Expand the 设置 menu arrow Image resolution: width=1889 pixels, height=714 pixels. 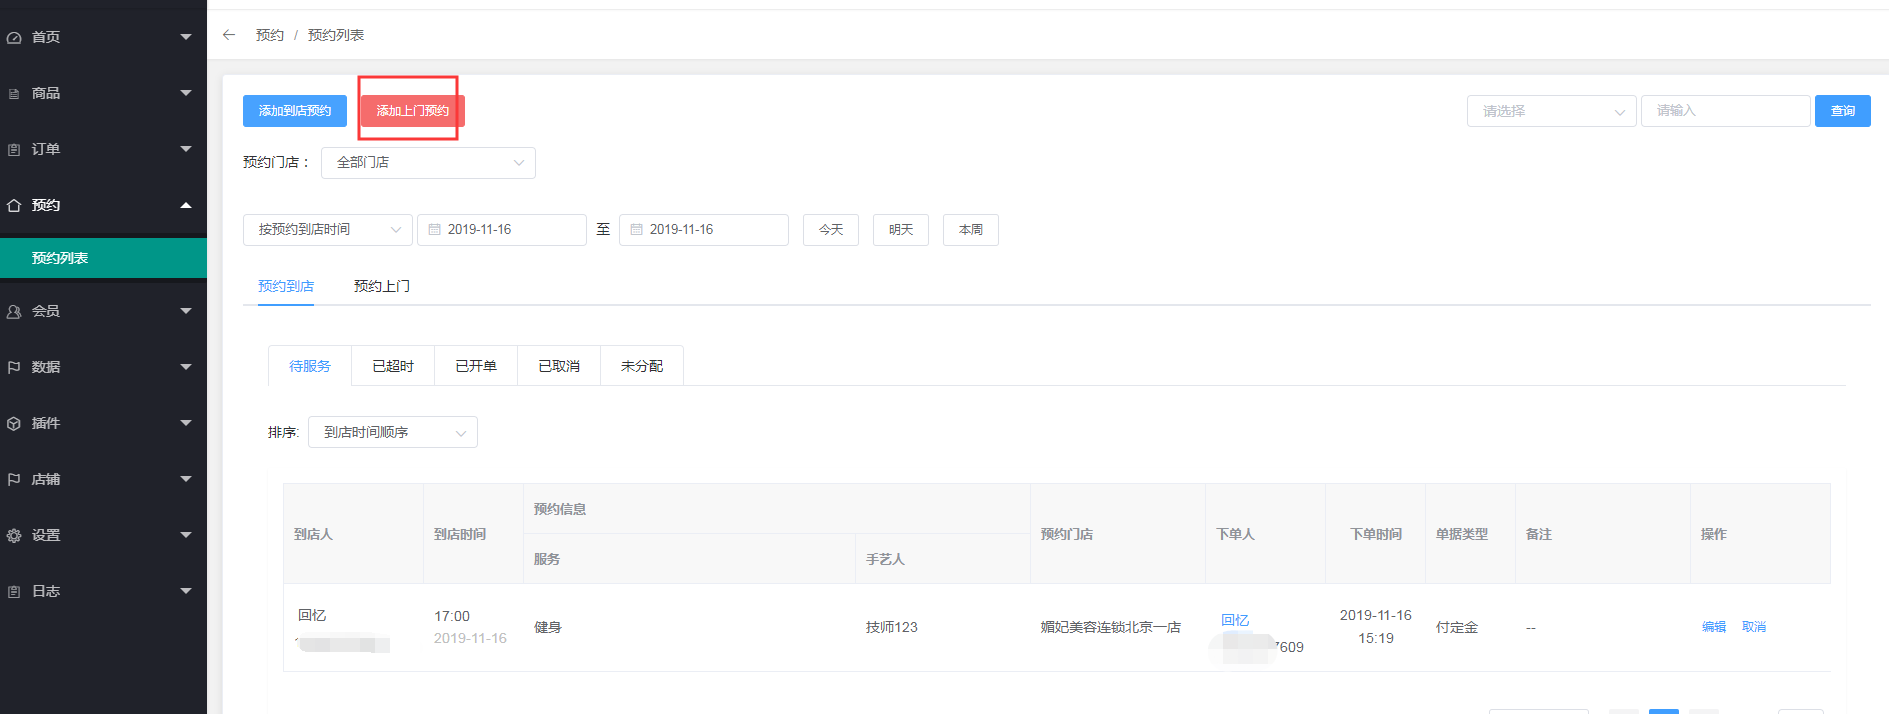[186, 535]
